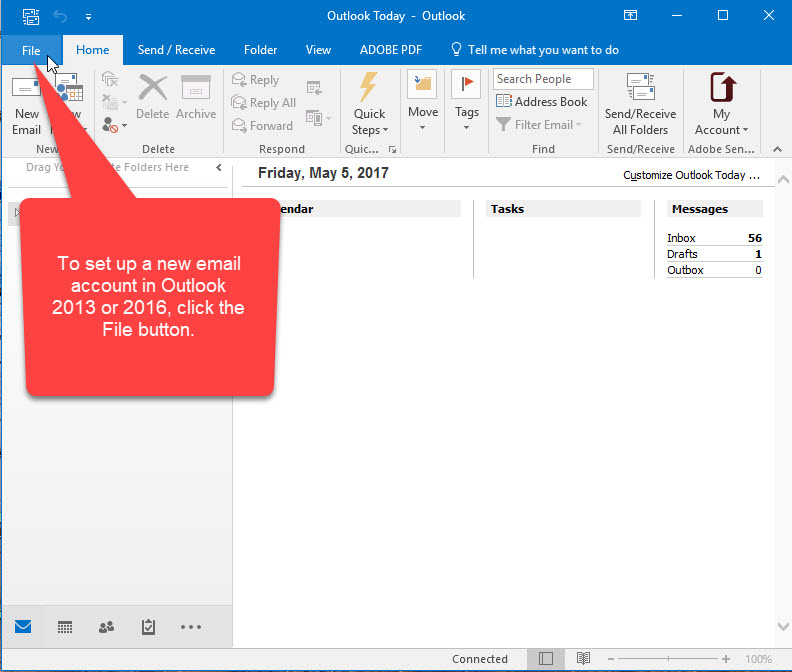Open the more navigation options ellipsis
The height and width of the screenshot is (672, 792).
[190, 627]
